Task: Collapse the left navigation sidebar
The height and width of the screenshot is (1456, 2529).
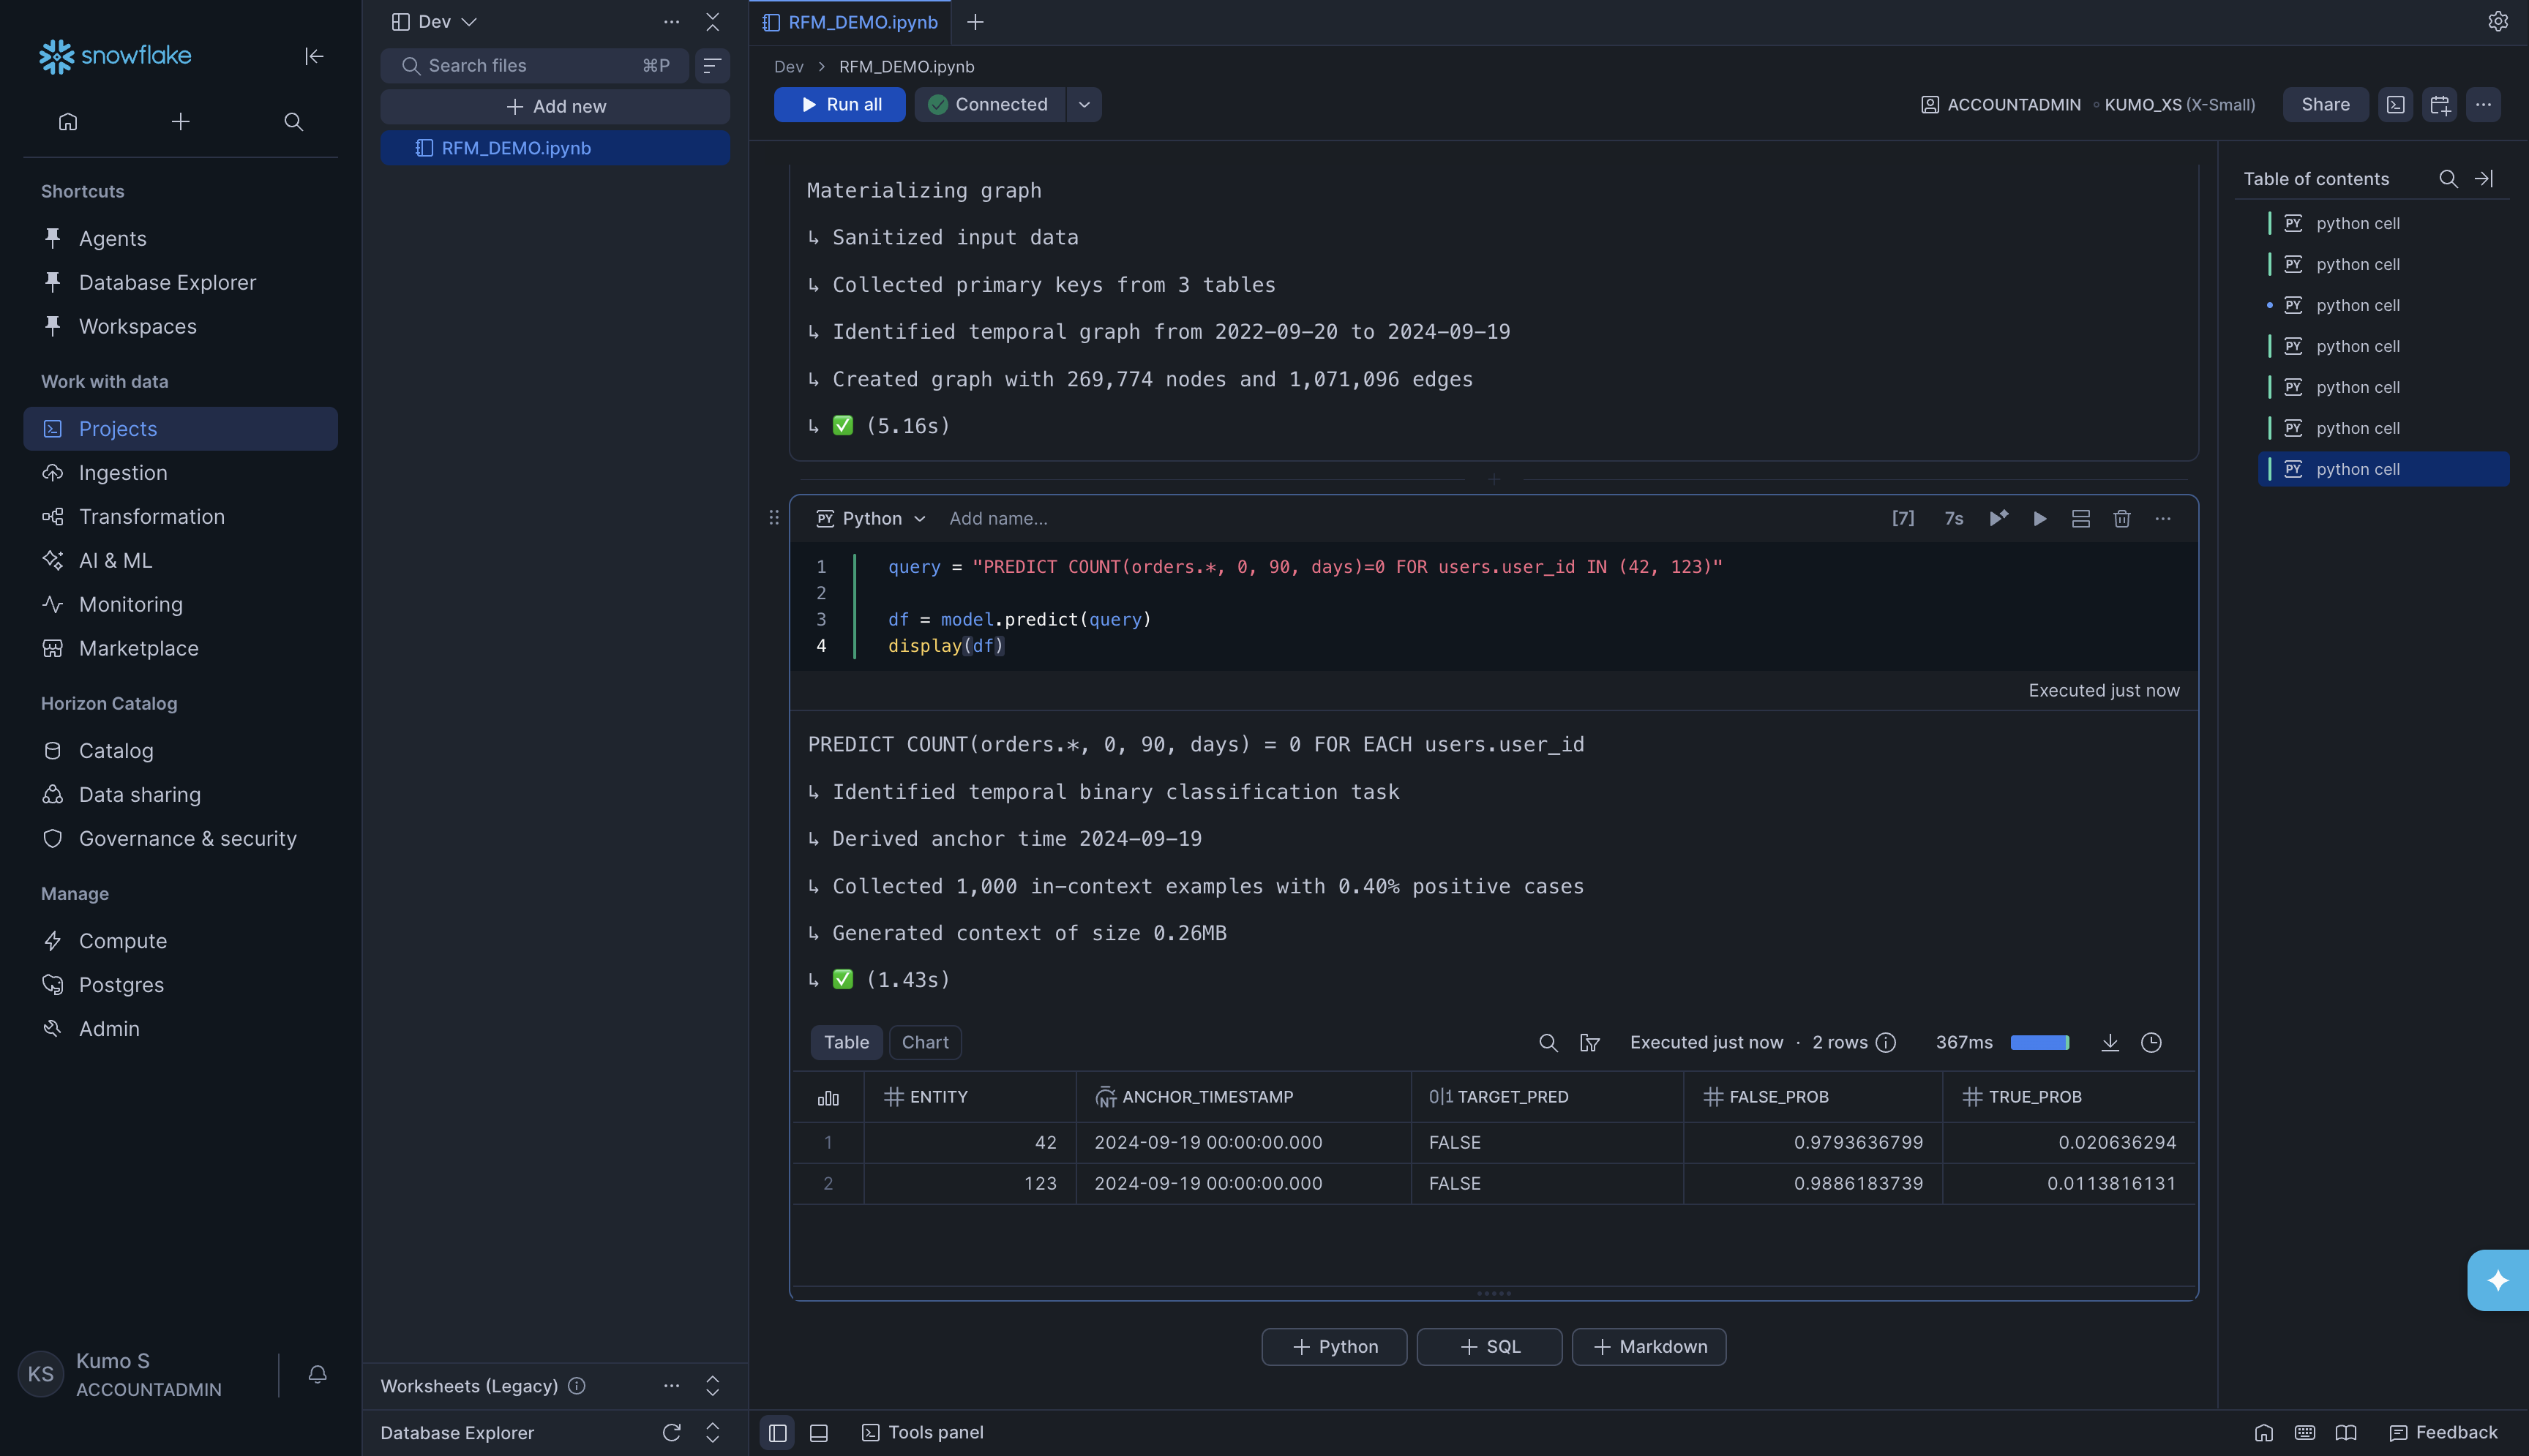Action: point(314,57)
